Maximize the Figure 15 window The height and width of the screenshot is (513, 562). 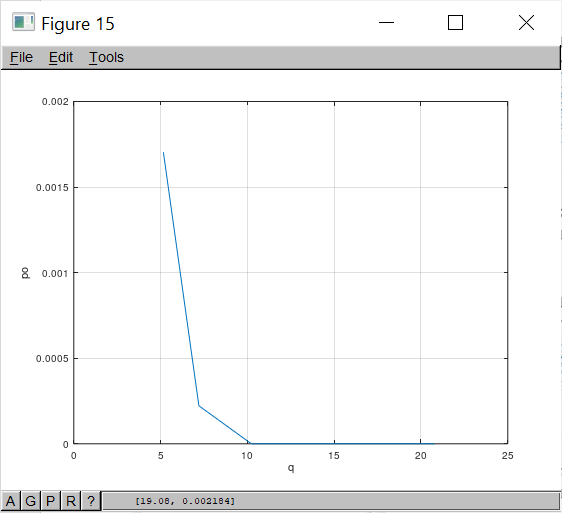(455, 23)
